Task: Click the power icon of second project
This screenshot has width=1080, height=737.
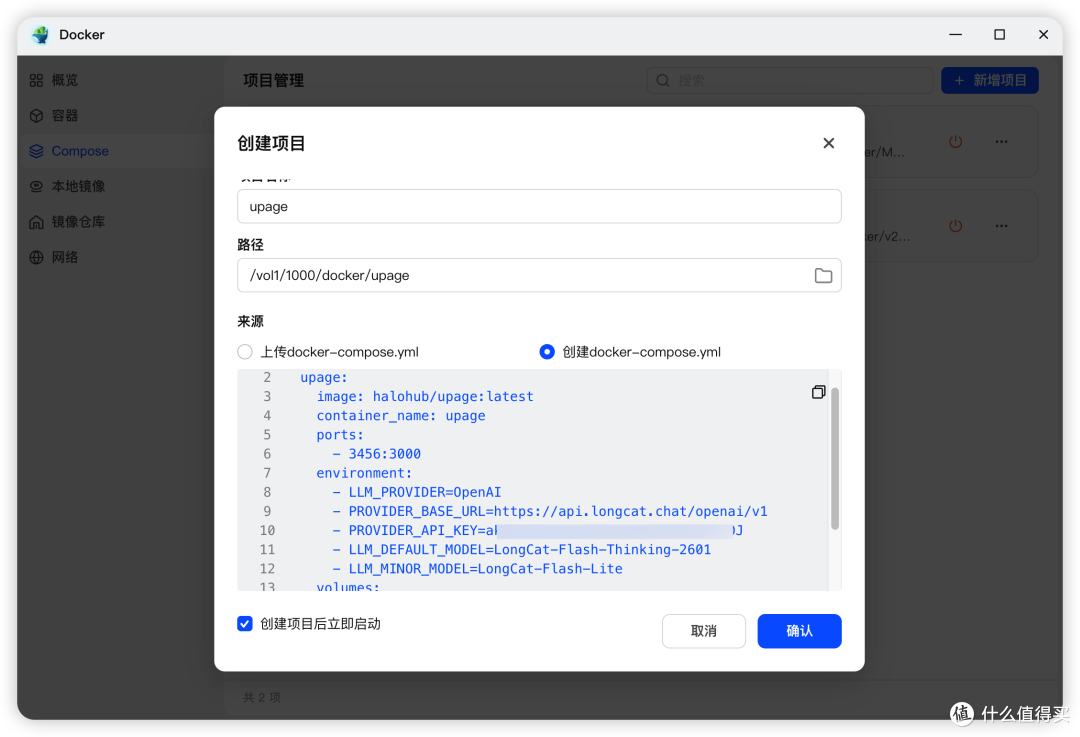Action: click(x=955, y=226)
